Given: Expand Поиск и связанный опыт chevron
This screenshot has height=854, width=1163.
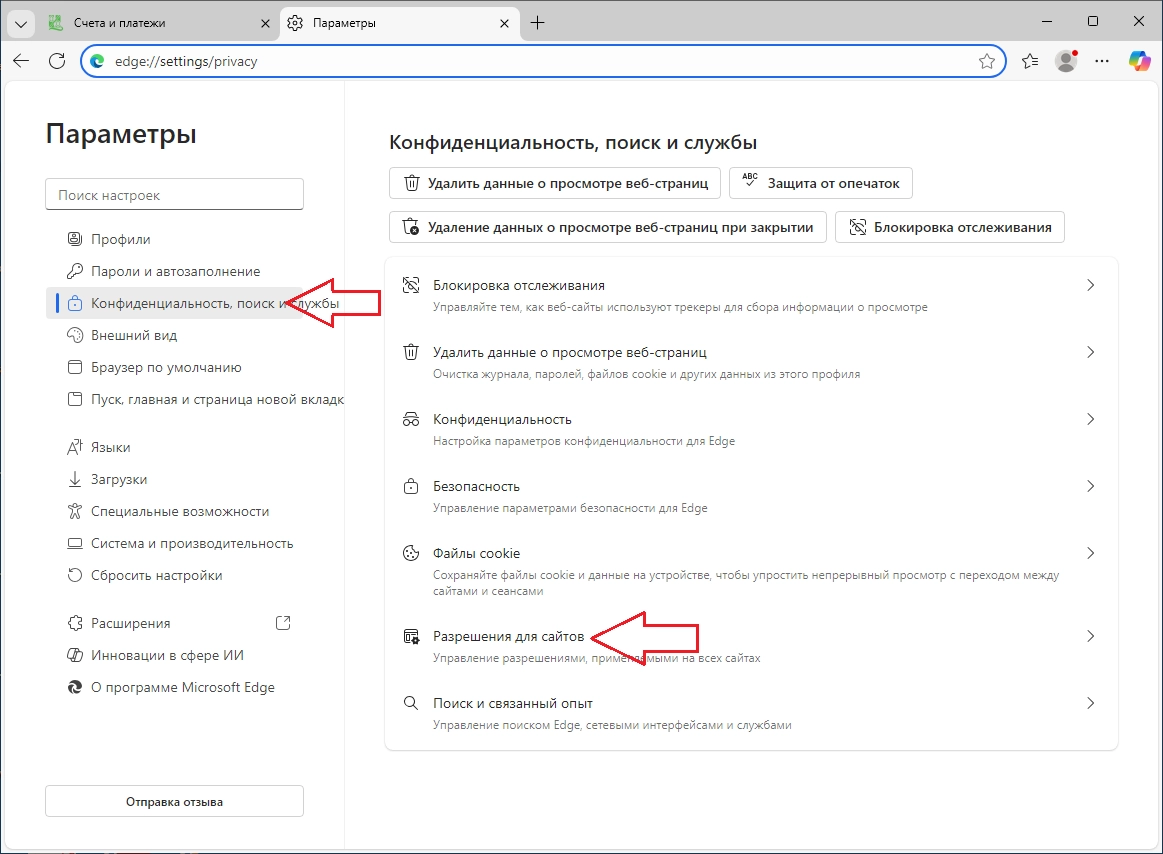Looking at the screenshot, I should point(1090,703).
